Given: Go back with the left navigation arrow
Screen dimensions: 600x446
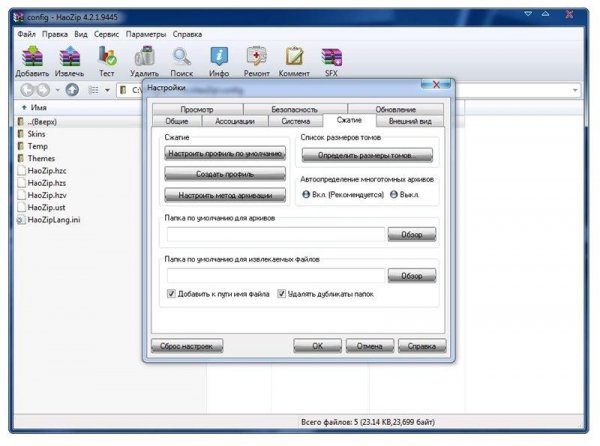Looking at the screenshot, I should coord(27,90).
